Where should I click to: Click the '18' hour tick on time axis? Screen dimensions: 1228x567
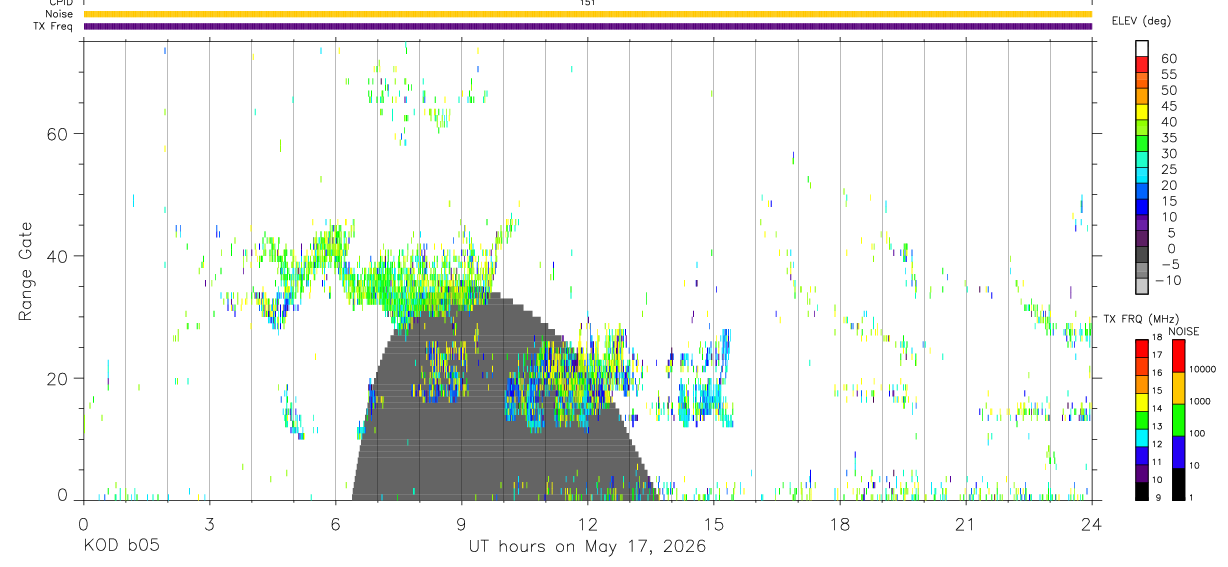(x=840, y=524)
